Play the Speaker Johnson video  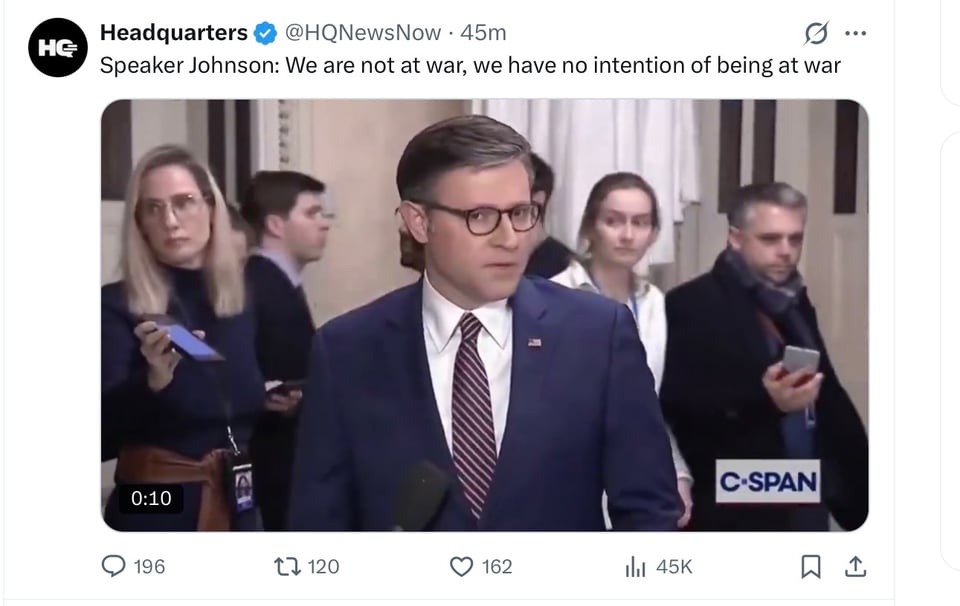[x=484, y=315]
